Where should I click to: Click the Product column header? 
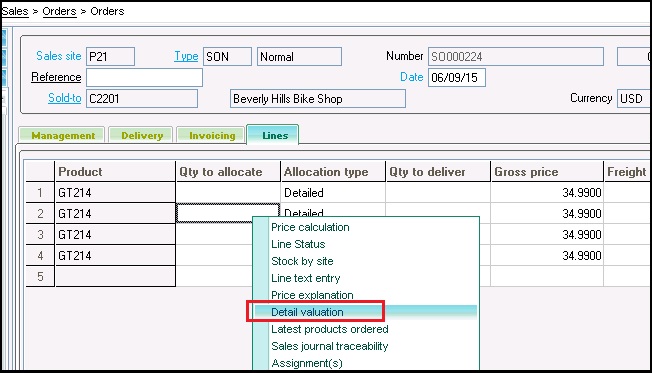[x=115, y=171]
